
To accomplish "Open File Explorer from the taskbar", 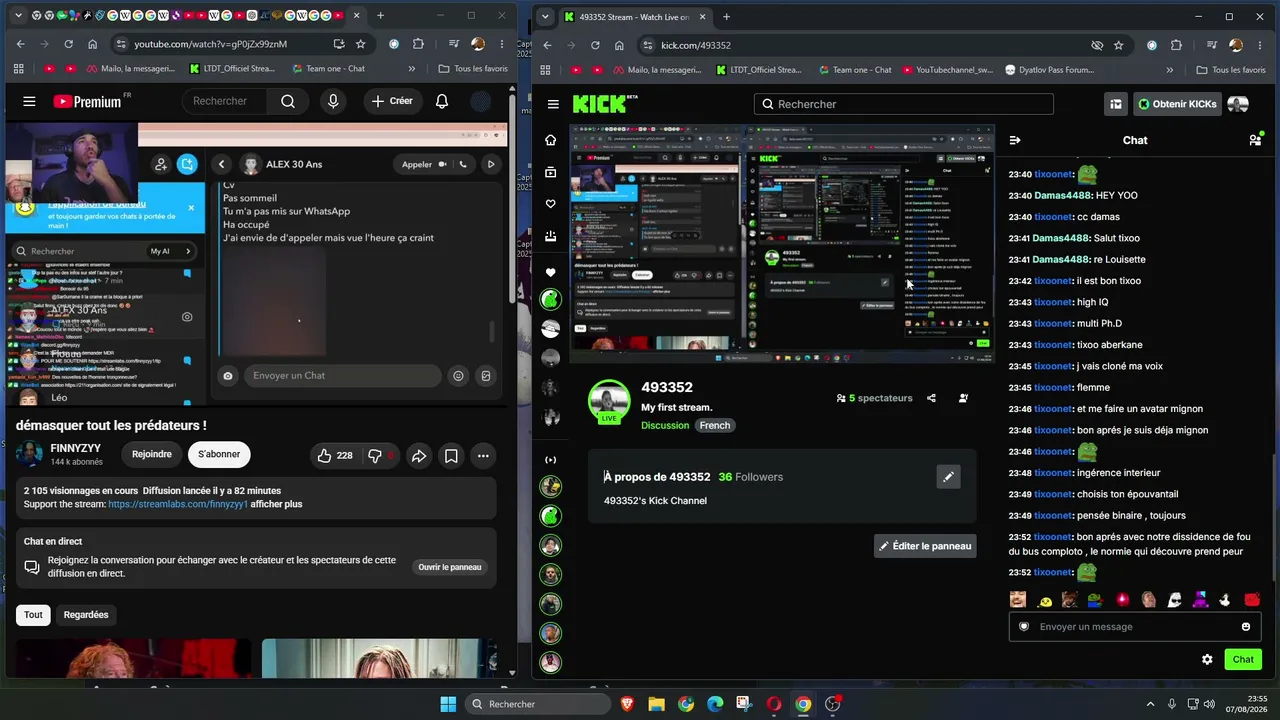I will [x=656, y=704].
